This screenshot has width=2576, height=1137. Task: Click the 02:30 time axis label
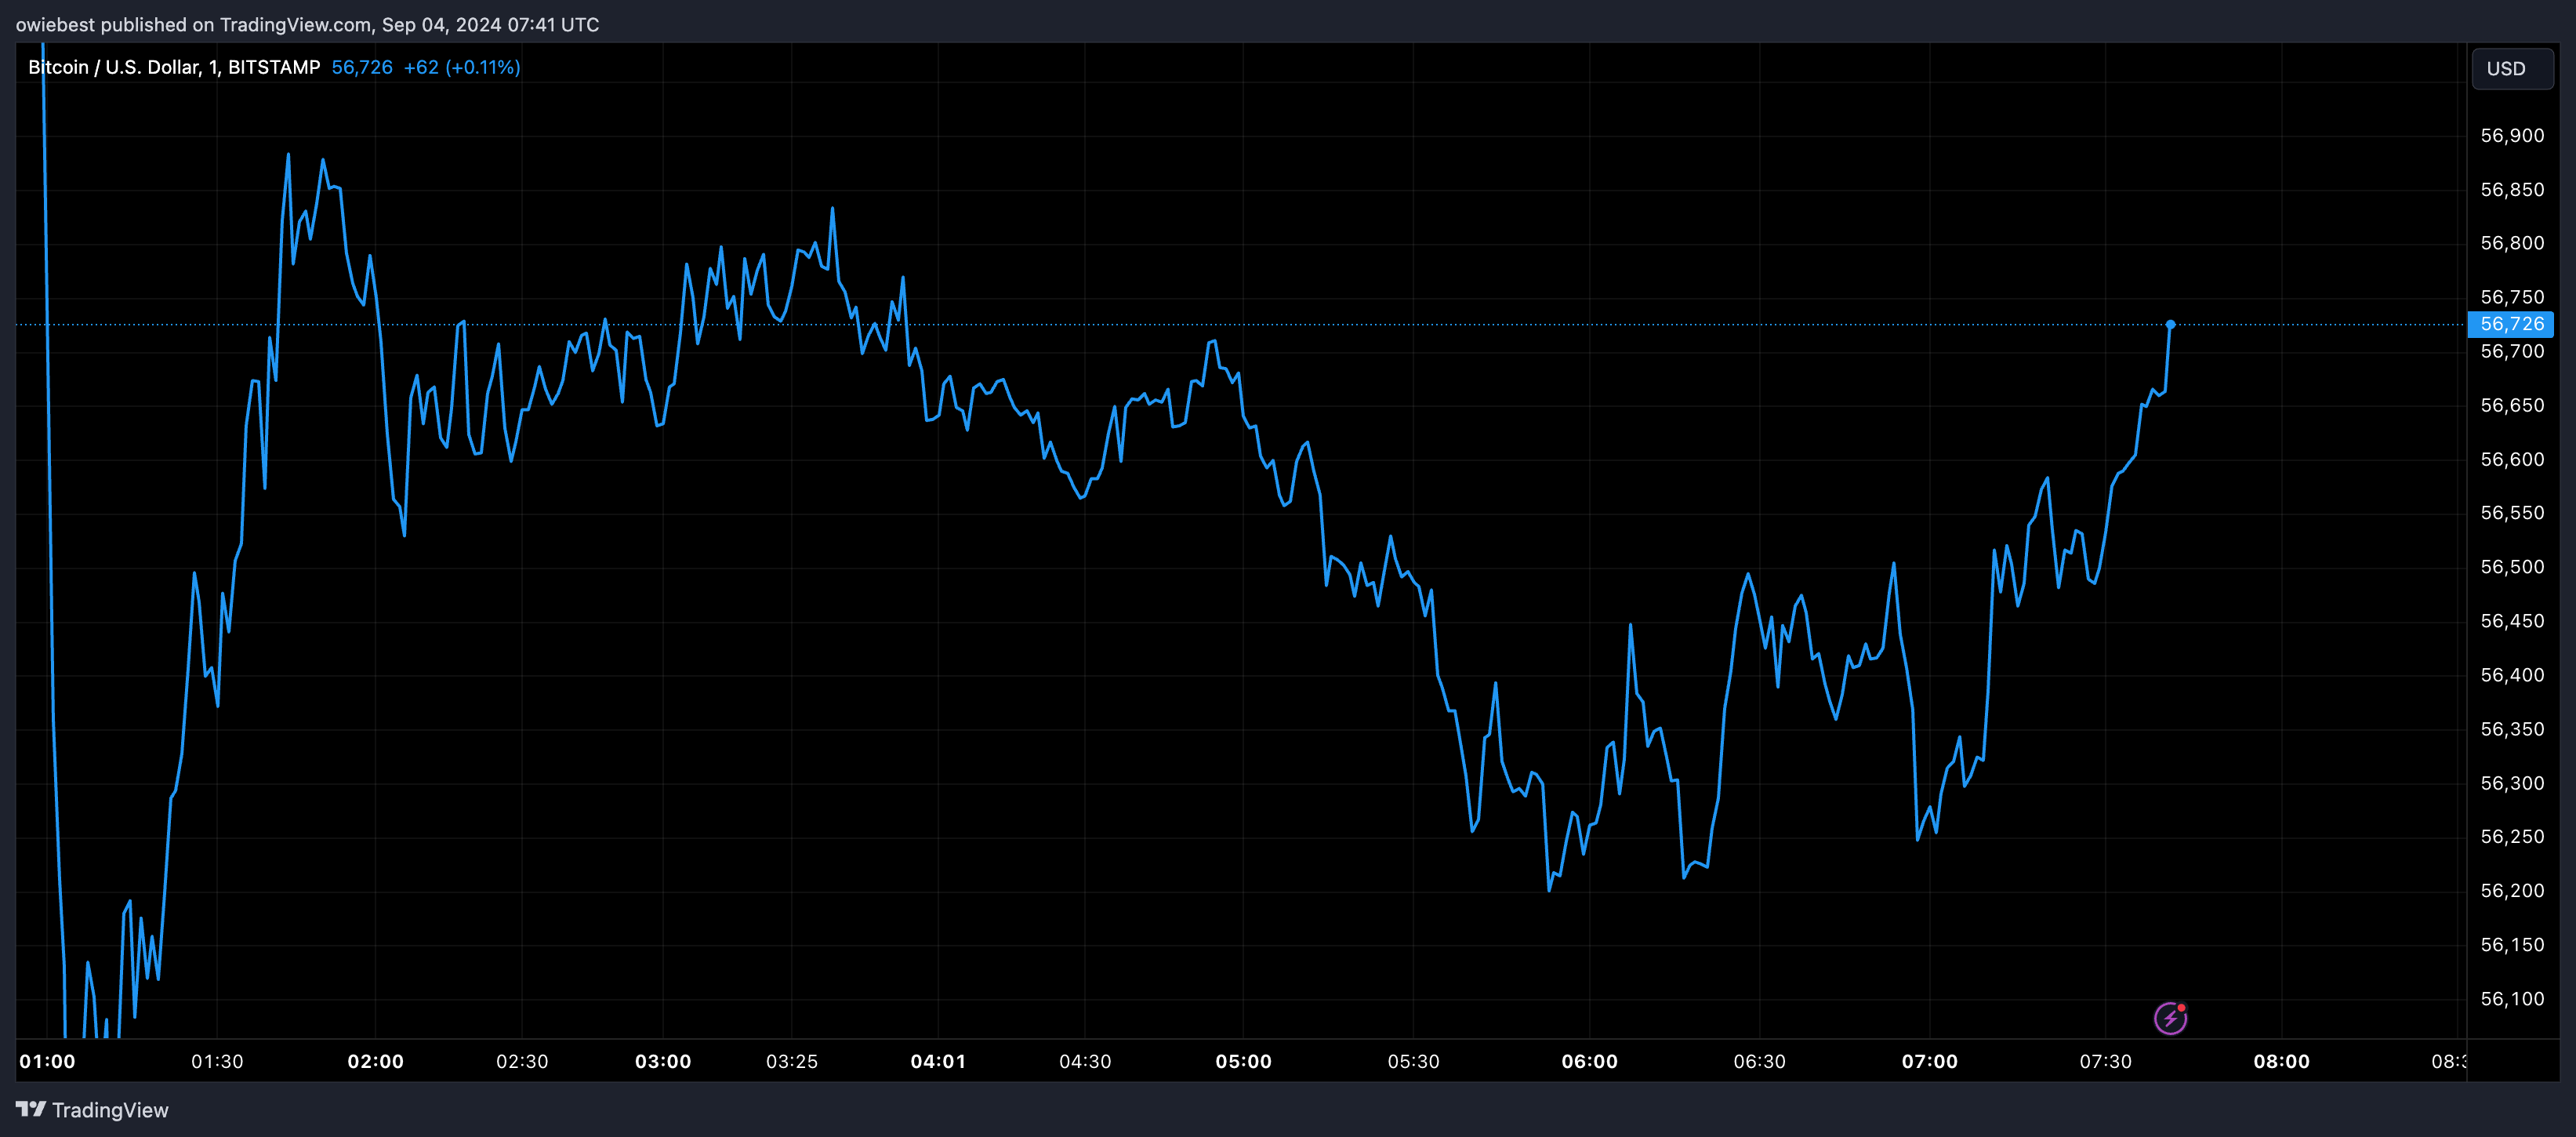[522, 1061]
